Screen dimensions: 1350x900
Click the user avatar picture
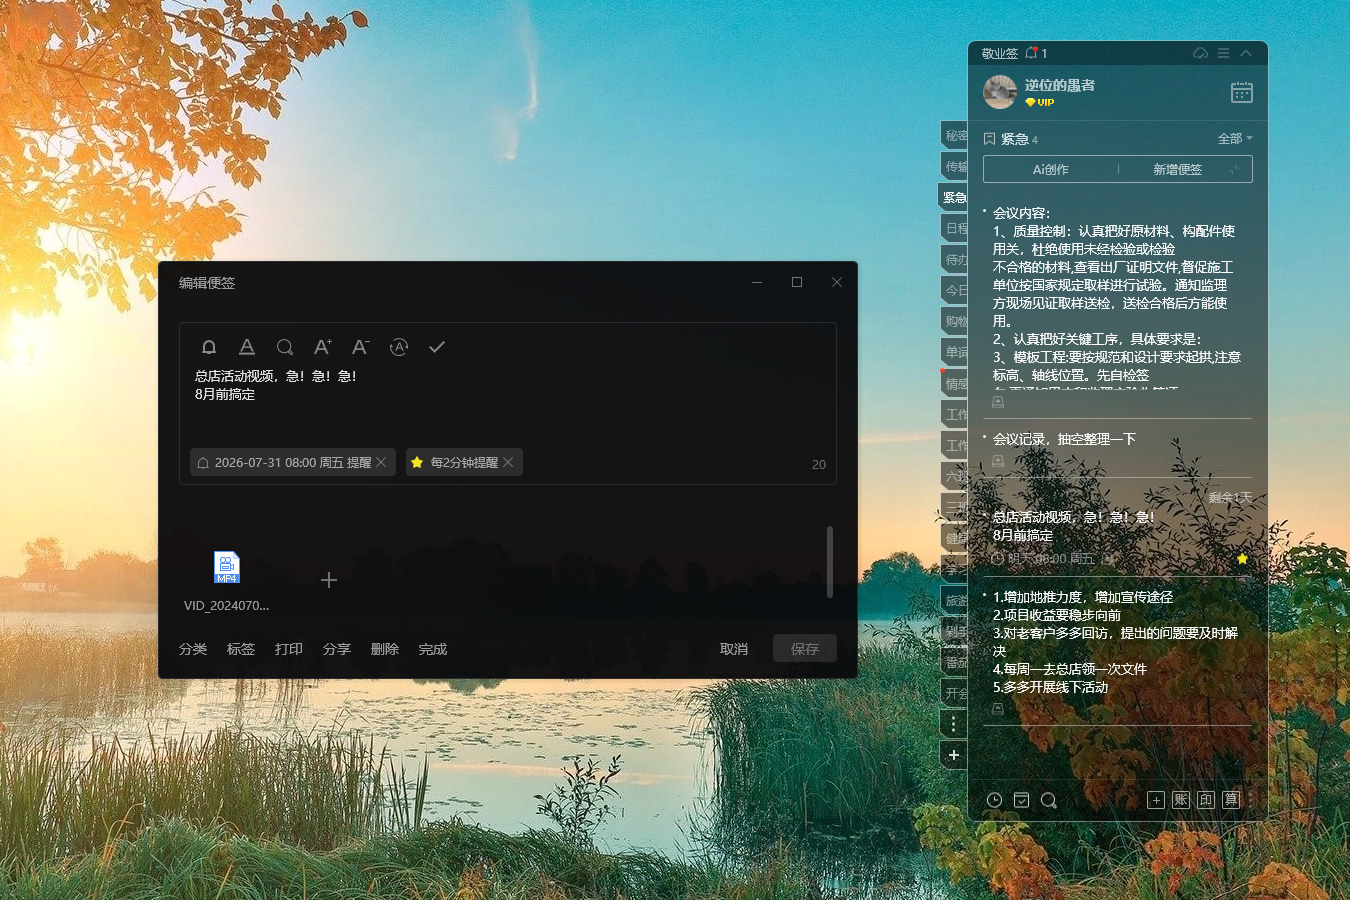coord(1000,92)
